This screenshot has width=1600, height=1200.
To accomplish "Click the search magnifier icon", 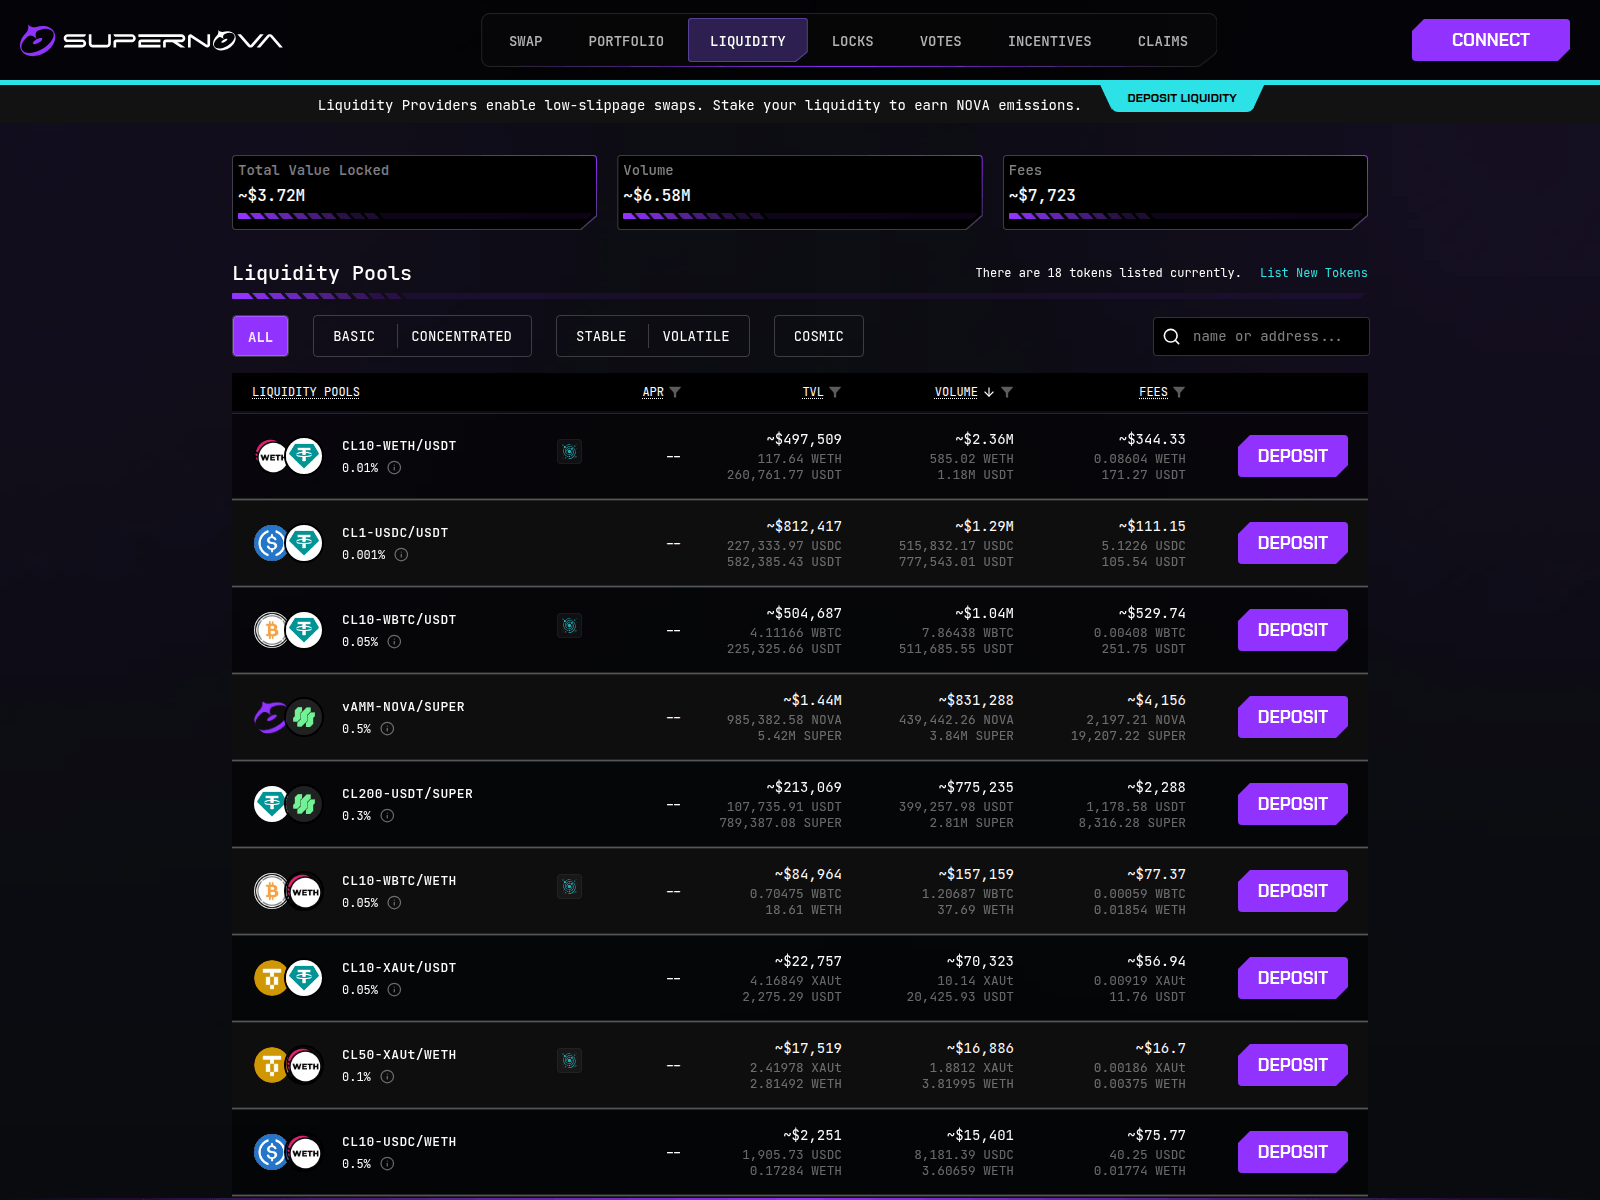I will click(1172, 337).
